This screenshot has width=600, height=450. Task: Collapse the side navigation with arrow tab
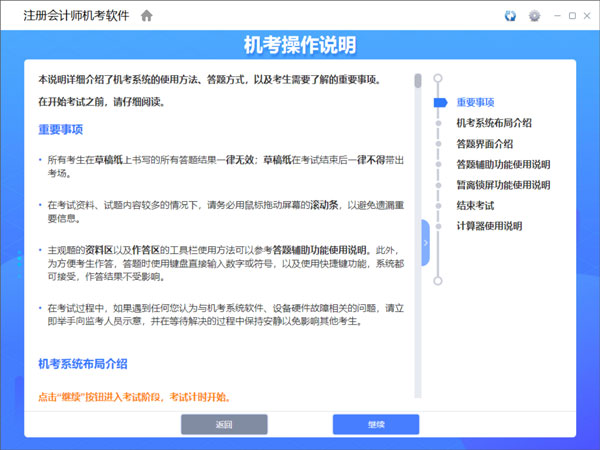425,243
